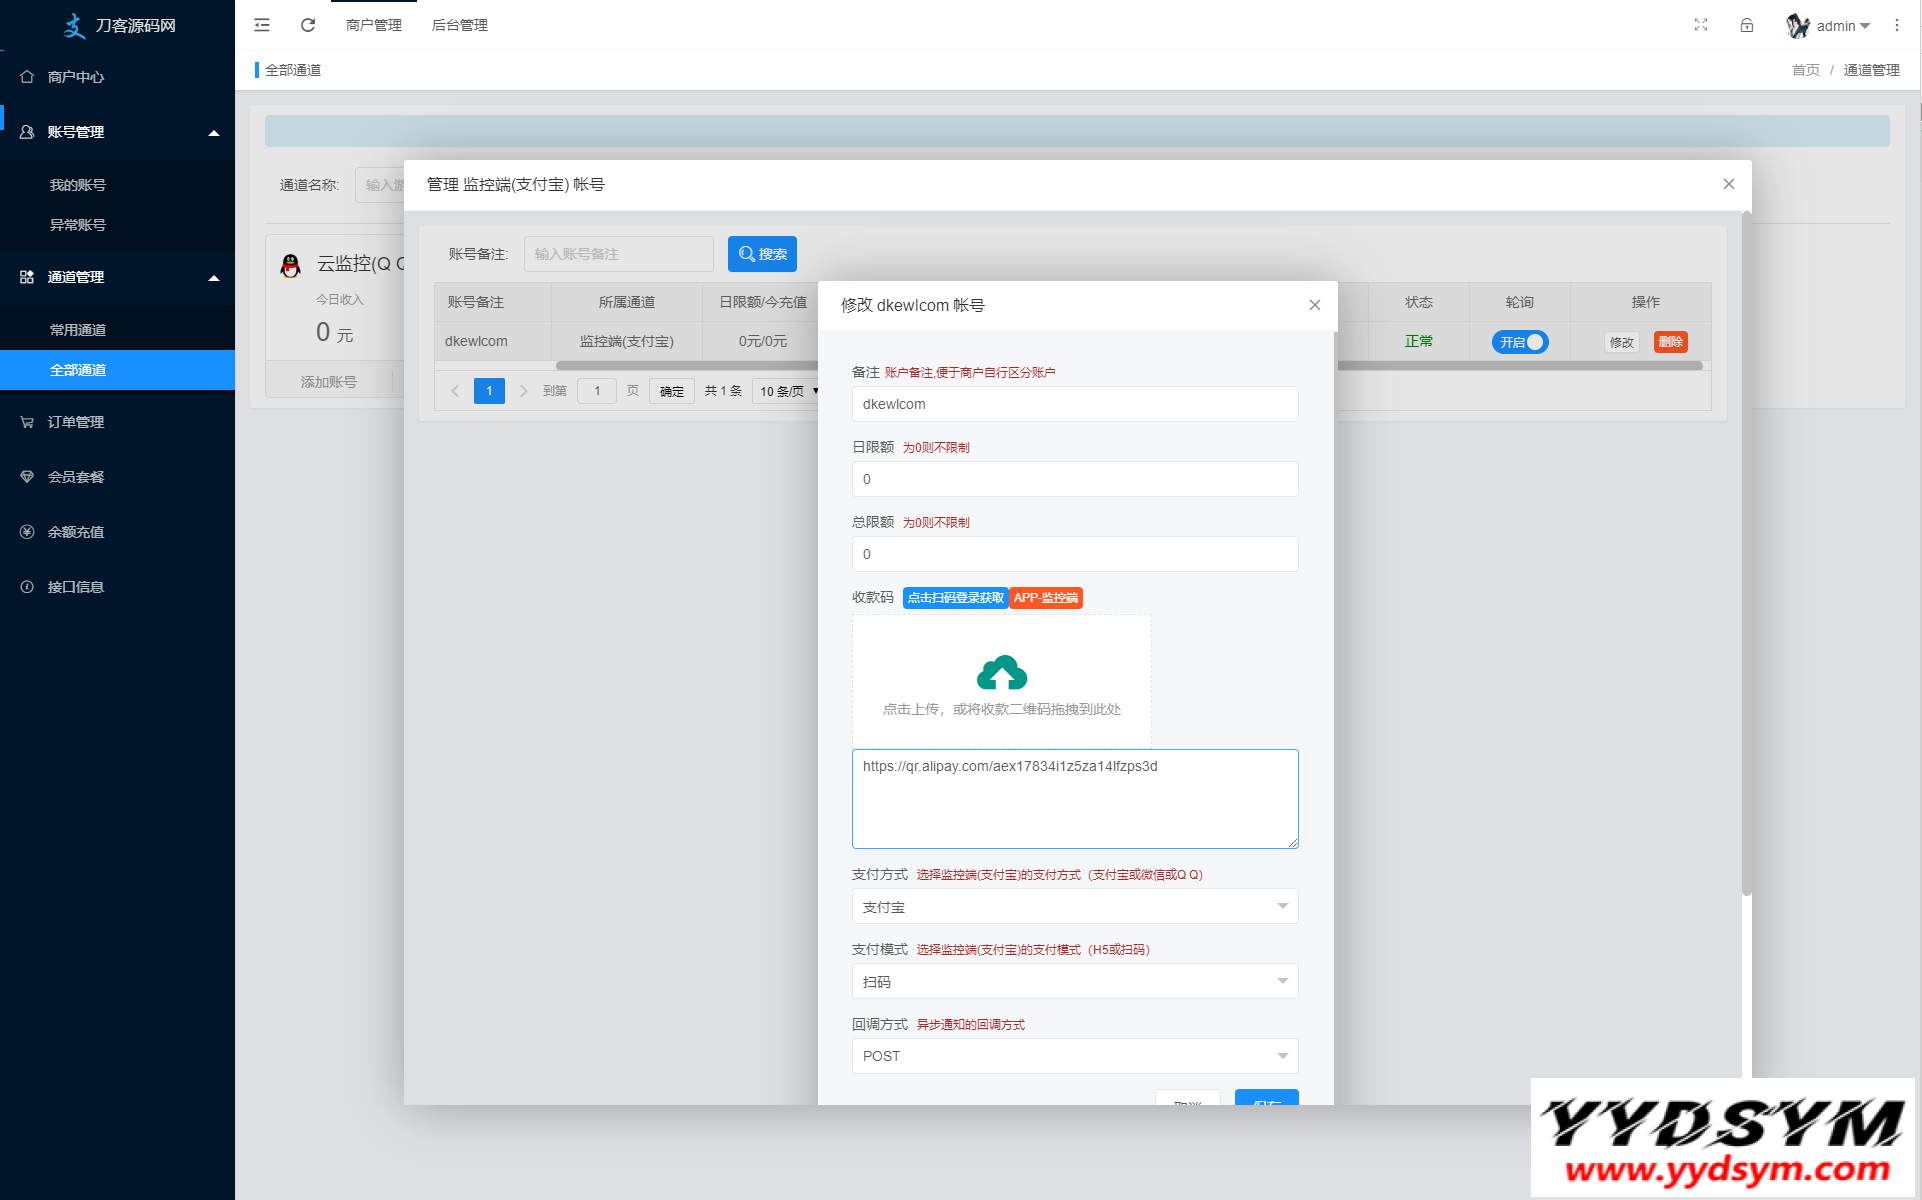Image resolution: width=1922 pixels, height=1200 pixels.
Task: Click the orange APP-监控端 button
Action: [1046, 598]
